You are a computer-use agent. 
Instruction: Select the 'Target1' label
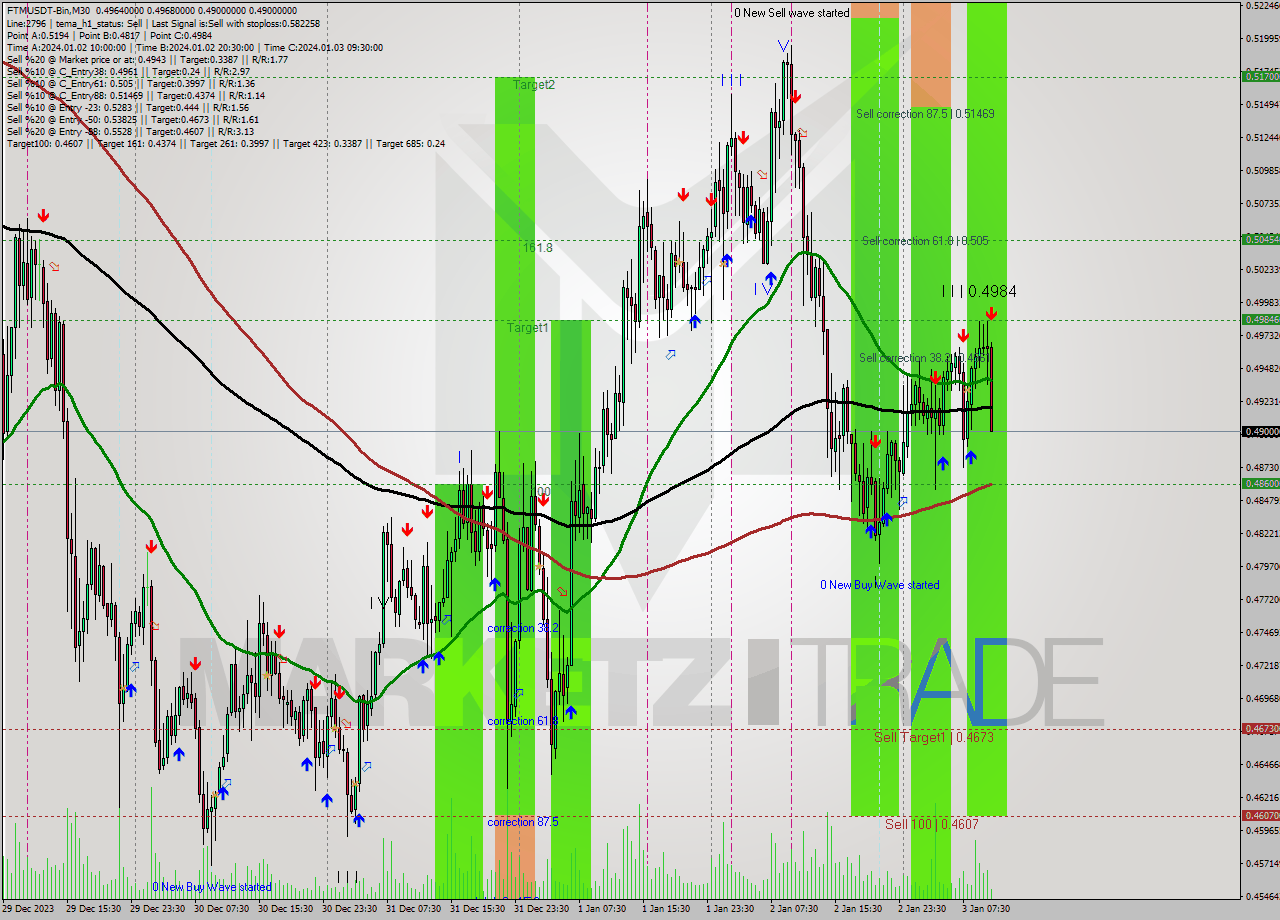[x=527, y=328]
